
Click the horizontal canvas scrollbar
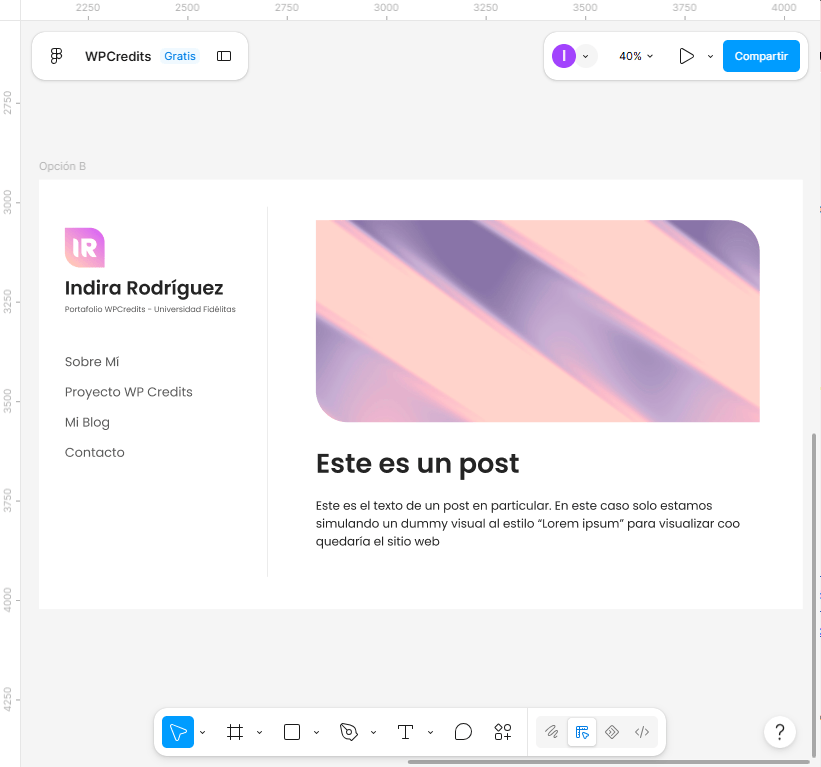608,762
